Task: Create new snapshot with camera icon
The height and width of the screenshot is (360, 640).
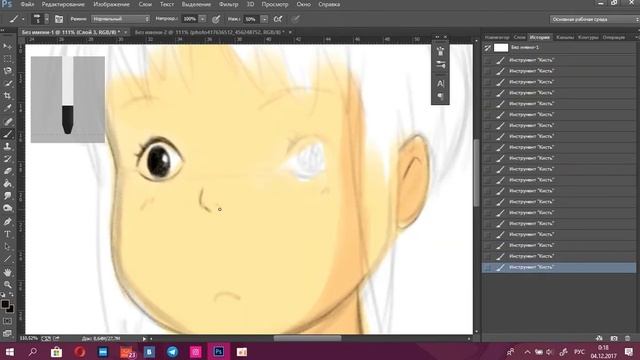Action: [614, 338]
